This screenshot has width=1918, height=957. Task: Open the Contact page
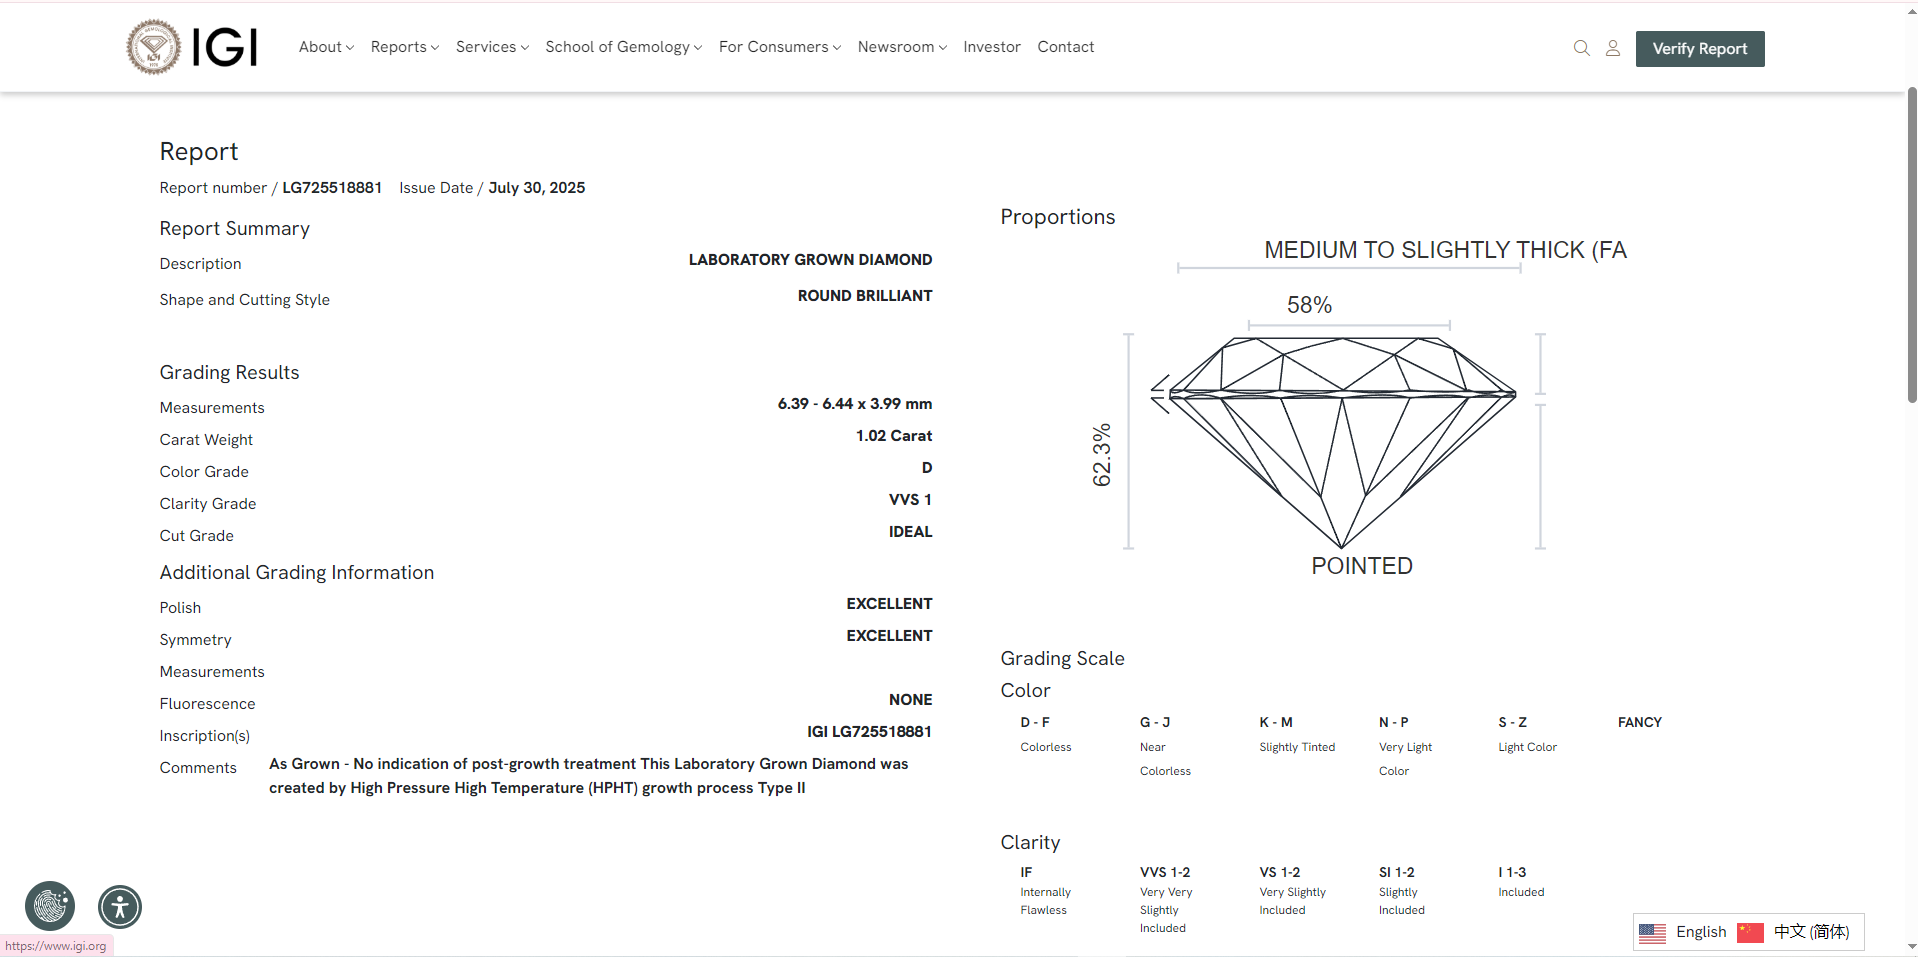[1065, 47]
